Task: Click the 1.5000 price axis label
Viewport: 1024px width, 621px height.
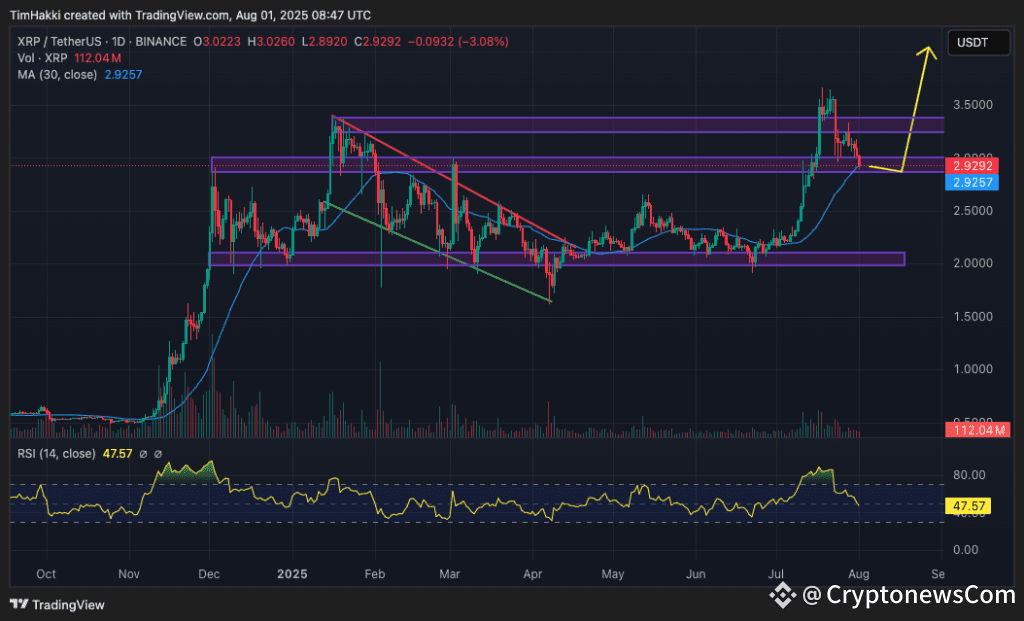Action: pos(973,317)
